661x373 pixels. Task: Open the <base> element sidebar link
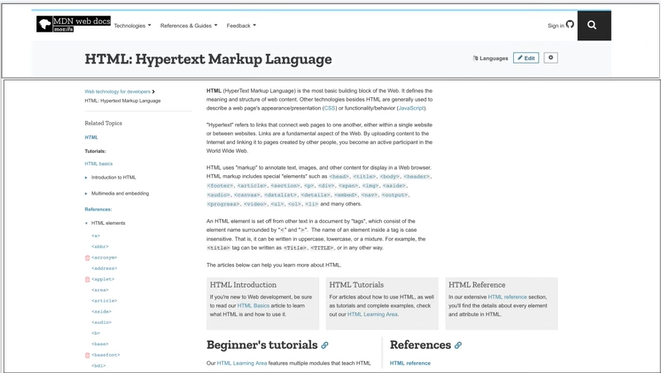point(100,344)
